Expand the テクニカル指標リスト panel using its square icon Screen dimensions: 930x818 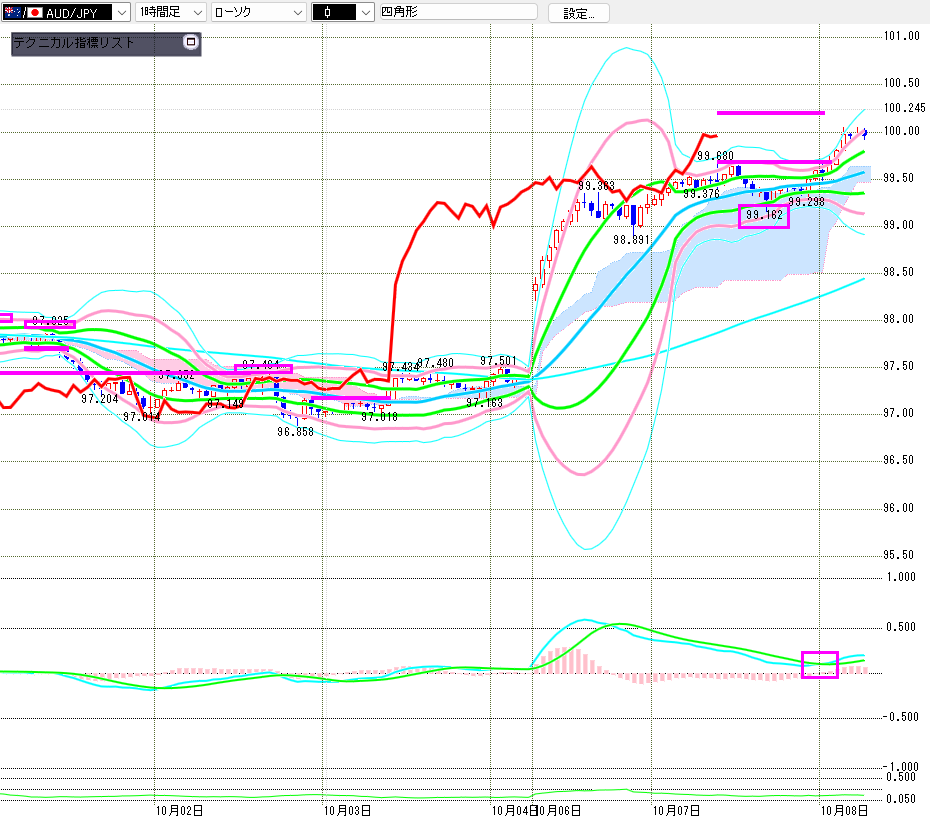(191, 43)
